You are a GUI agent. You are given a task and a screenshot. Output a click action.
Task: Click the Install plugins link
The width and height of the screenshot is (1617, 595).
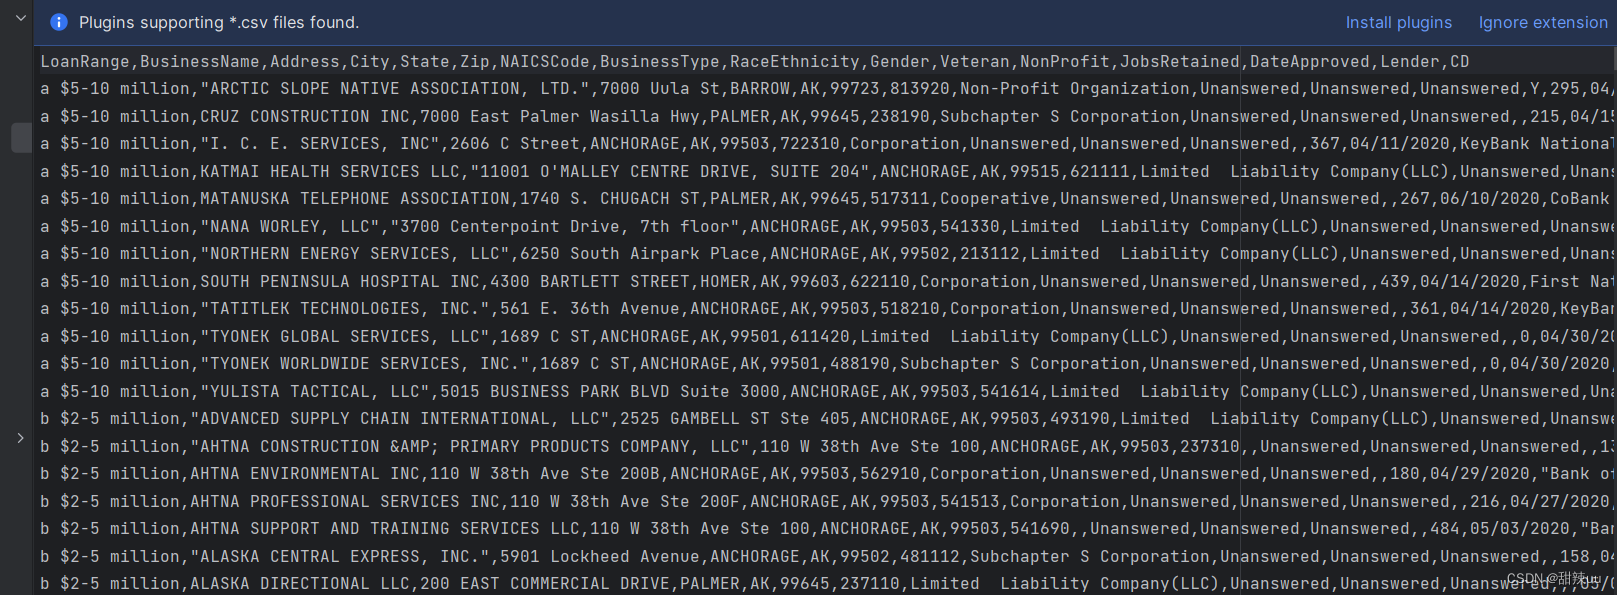point(1398,22)
